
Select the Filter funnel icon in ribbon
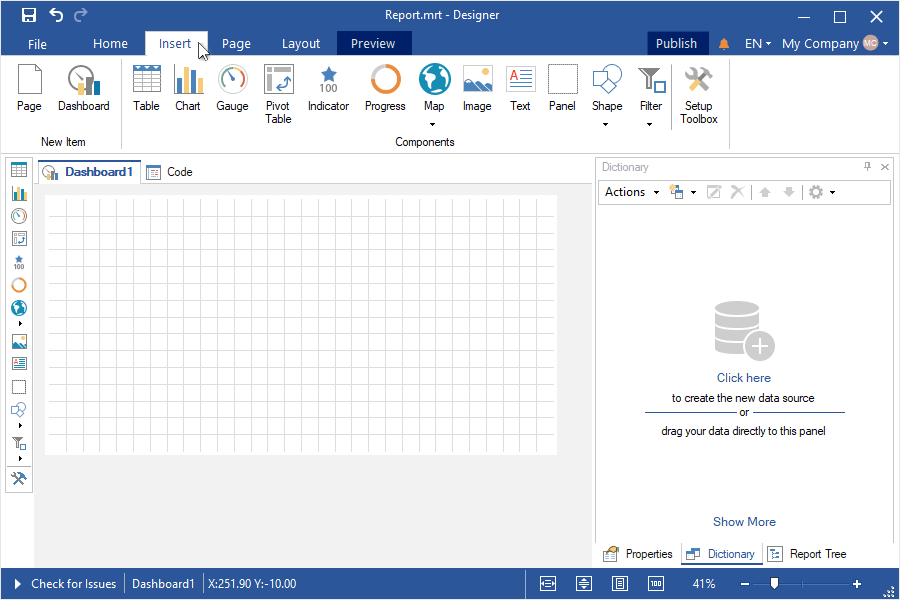pyautogui.click(x=651, y=79)
